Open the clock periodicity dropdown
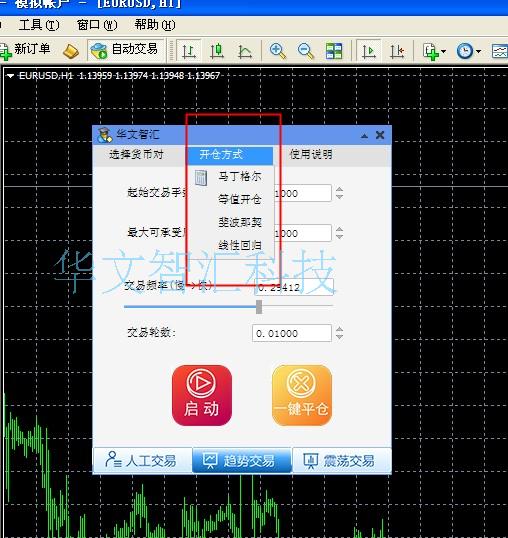Viewport: 508px width, 538px height. tap(468, 51)
